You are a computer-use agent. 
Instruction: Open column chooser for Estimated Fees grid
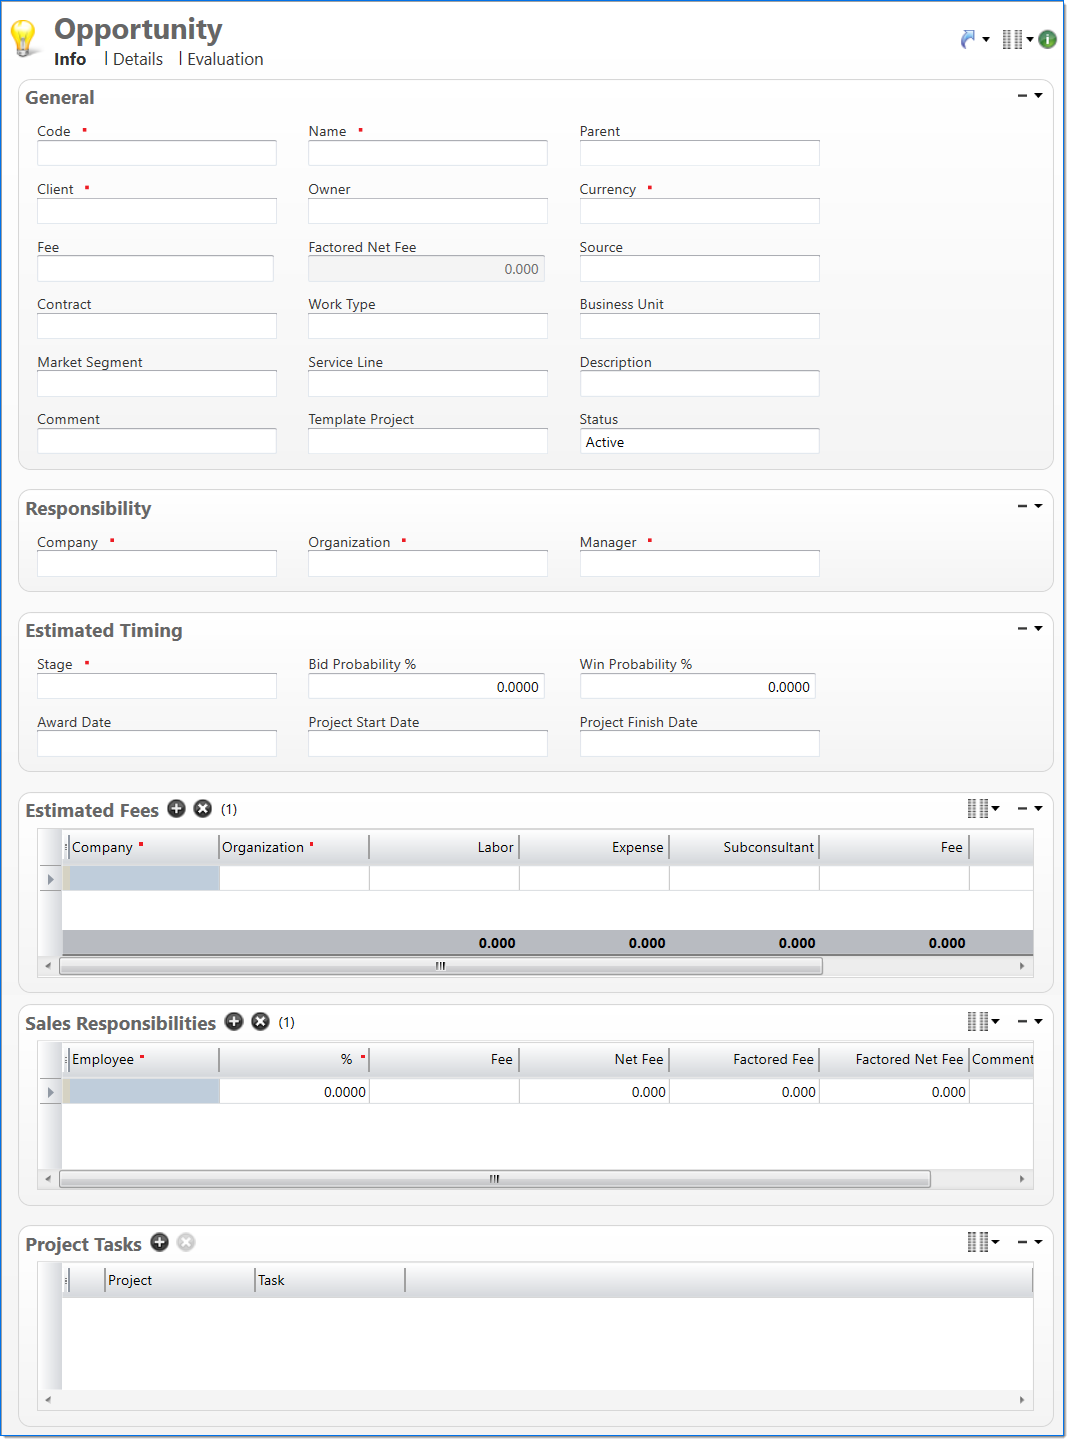[x=982, y=809]
